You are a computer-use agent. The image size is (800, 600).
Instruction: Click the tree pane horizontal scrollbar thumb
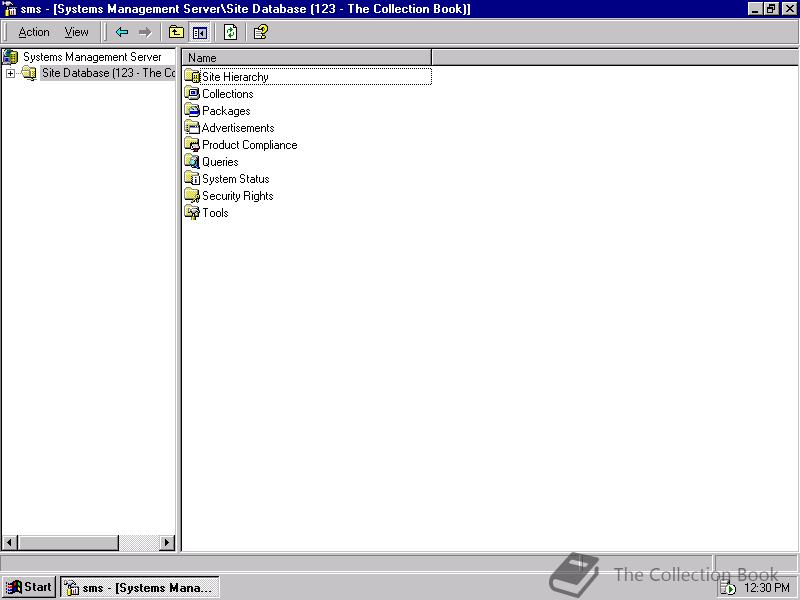(x=68, y=542)
